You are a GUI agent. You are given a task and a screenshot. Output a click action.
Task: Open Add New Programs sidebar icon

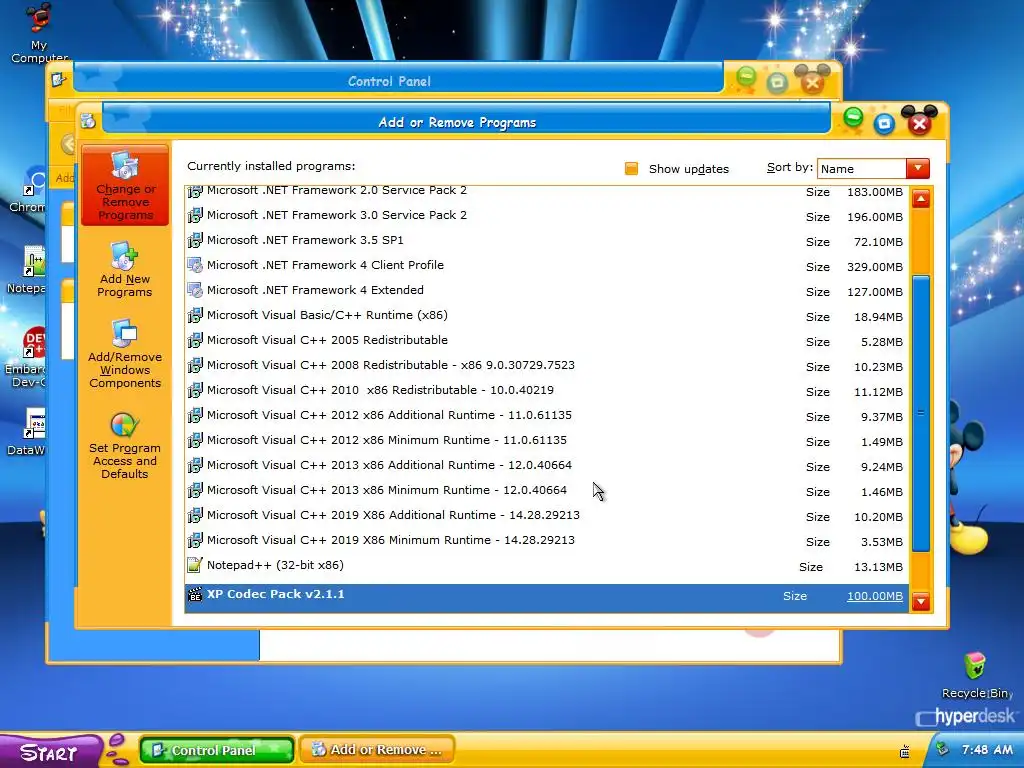coord(124,255)
